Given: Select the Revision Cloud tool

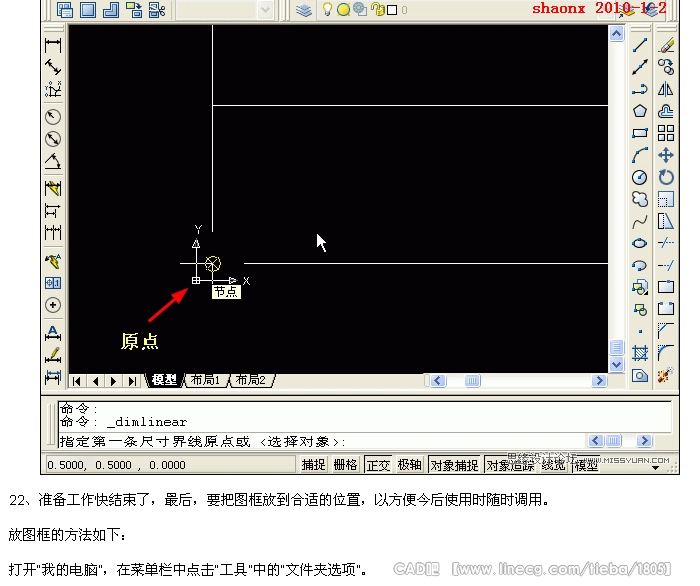Looking at the screenshot, I should click(x=640, y=199).
